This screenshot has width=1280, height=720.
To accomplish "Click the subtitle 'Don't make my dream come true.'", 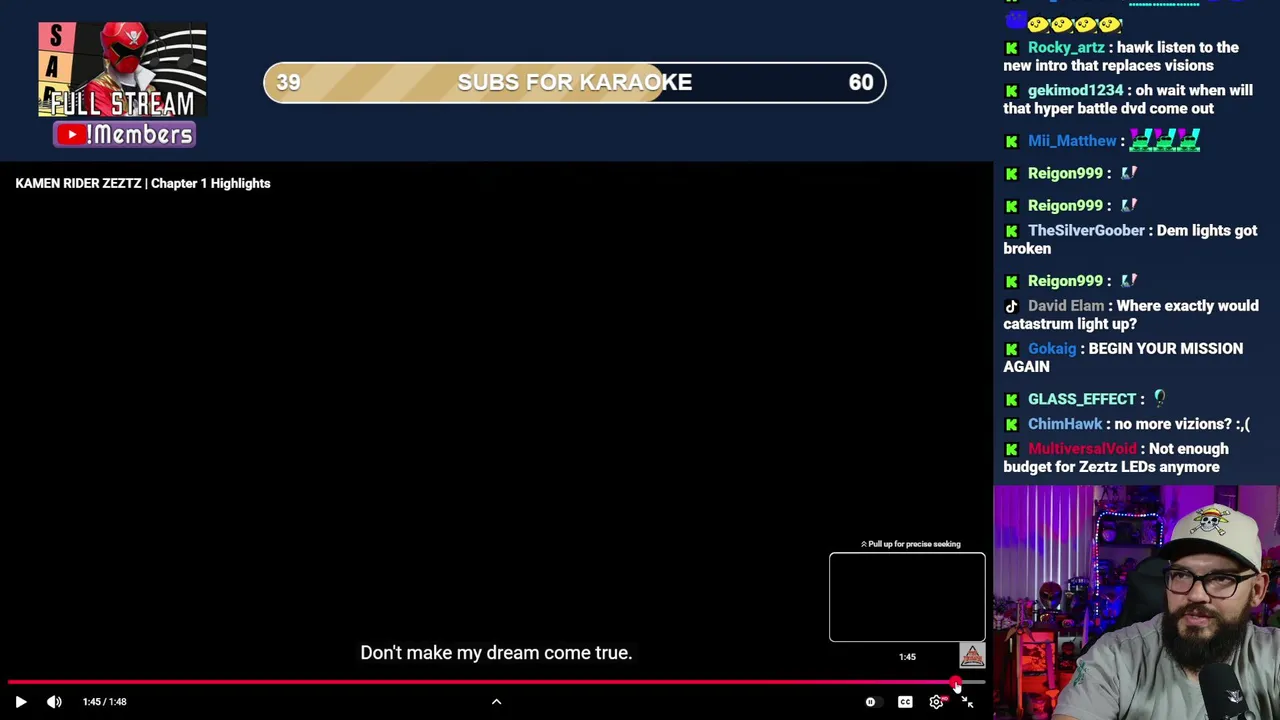I will point(496,653).
